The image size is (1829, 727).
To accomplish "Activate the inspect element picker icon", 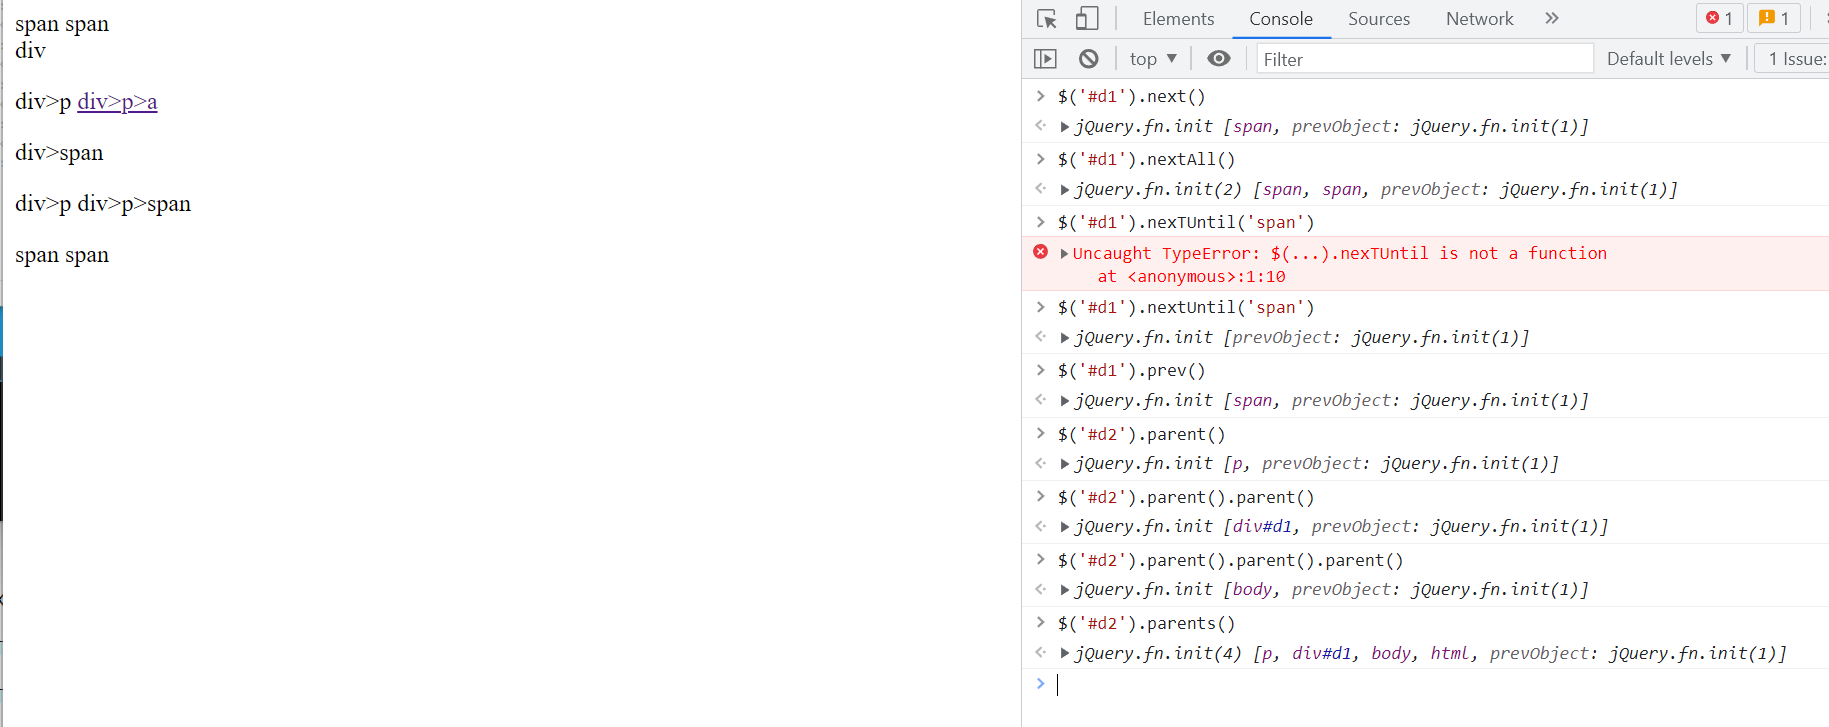I will click(1047, 19).
